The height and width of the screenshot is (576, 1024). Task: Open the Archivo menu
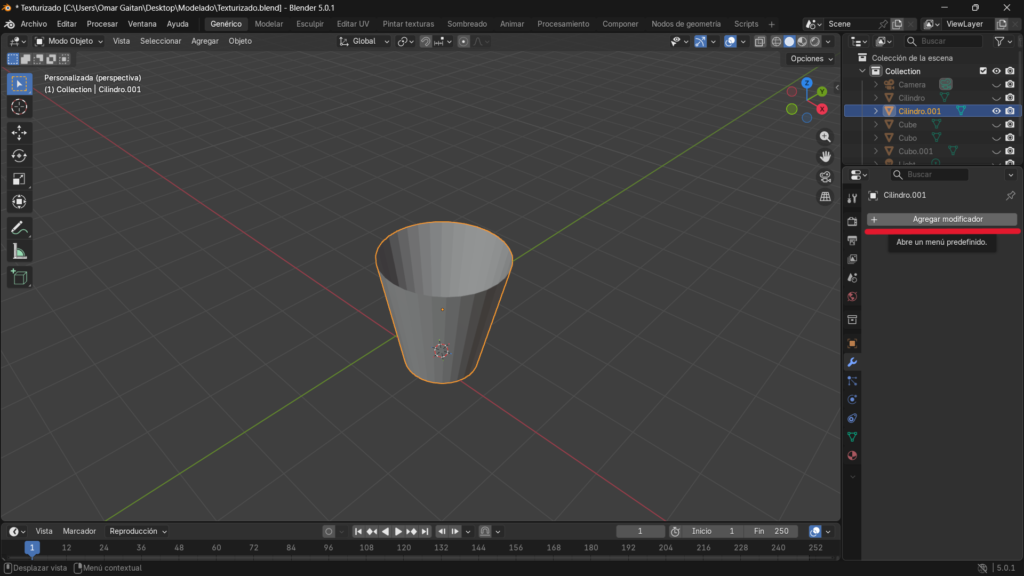pyautogui.click(x=33, y=23)
